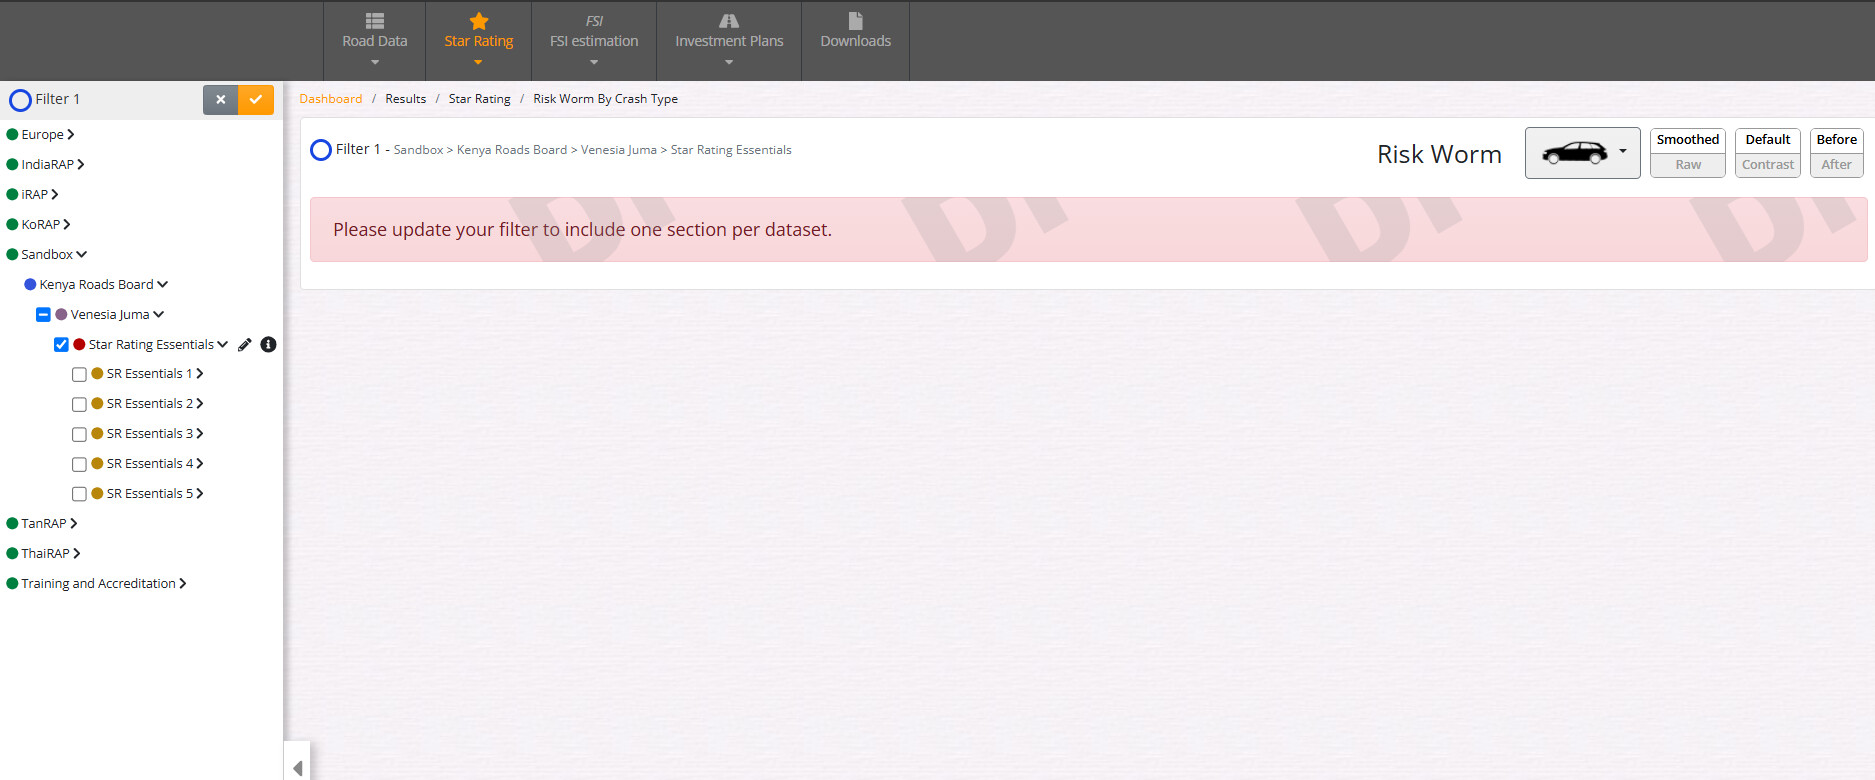Expand the KoRAP tree node
Screen dimensions: 1875x780
click(66, 224)
